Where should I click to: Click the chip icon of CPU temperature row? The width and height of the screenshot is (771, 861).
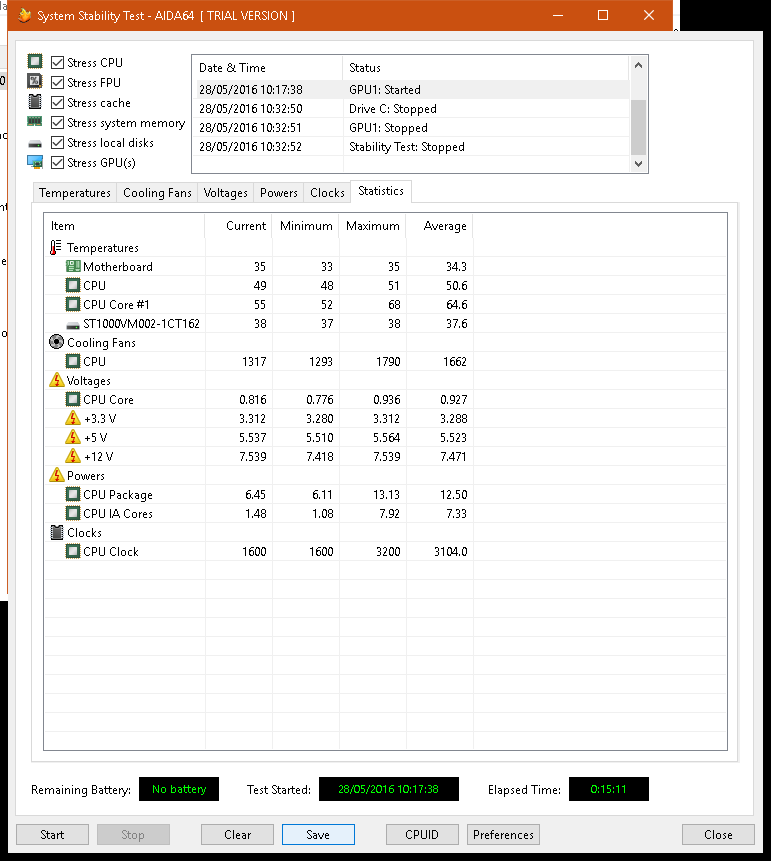73,286
